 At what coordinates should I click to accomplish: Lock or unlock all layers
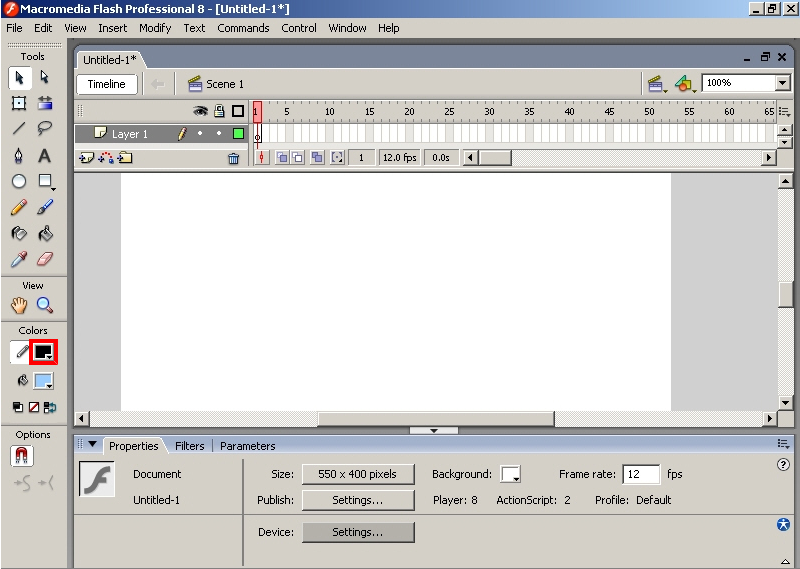(219, 111)
